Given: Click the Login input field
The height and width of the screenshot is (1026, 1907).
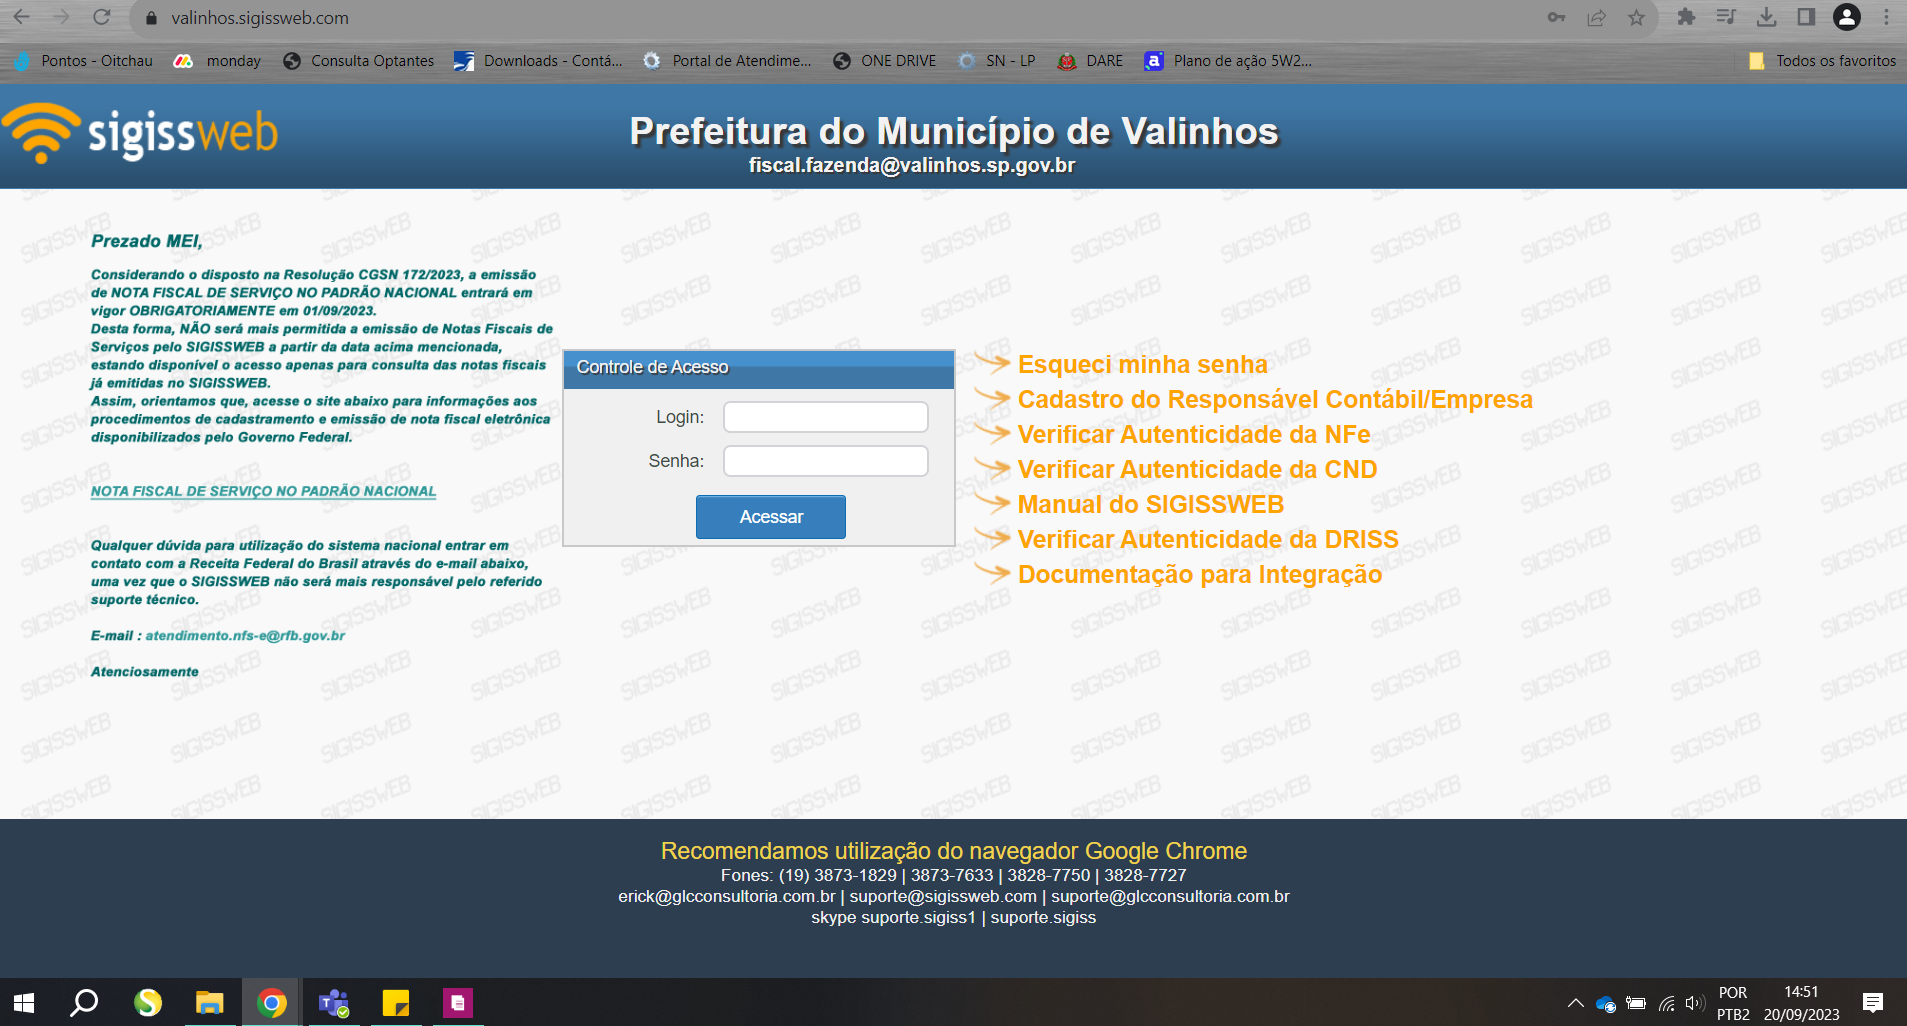Looking at the screenshot, I should (826, 417).
